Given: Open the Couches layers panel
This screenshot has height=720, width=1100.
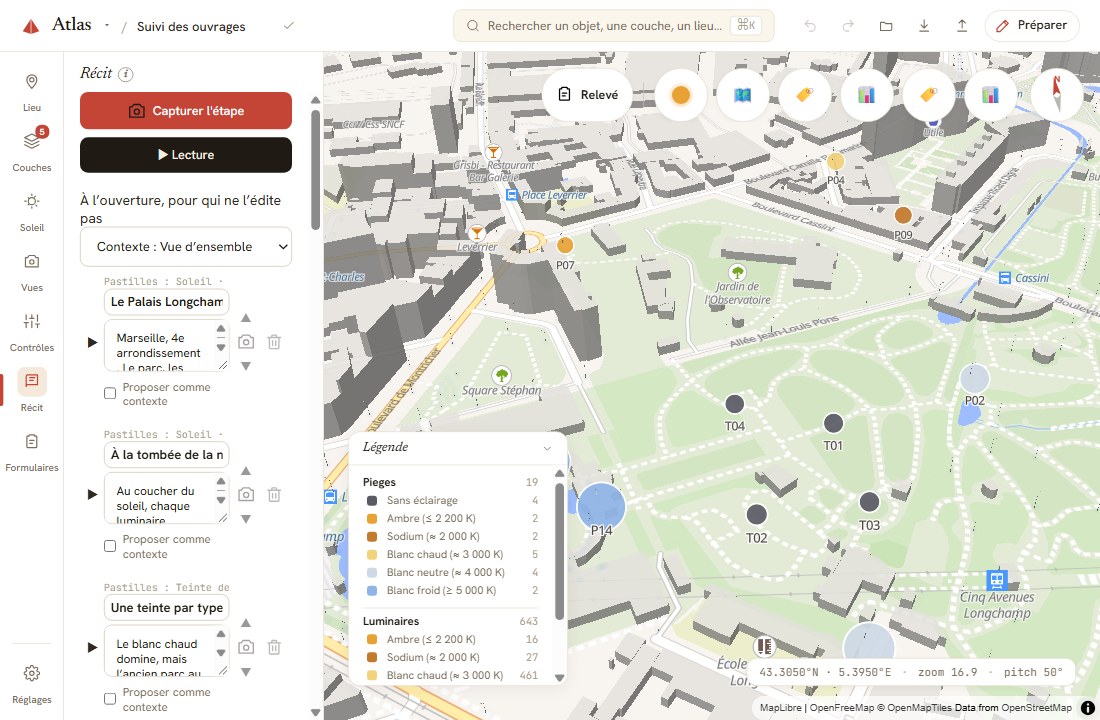Looking at the screenshot, I should pos(32,149).
